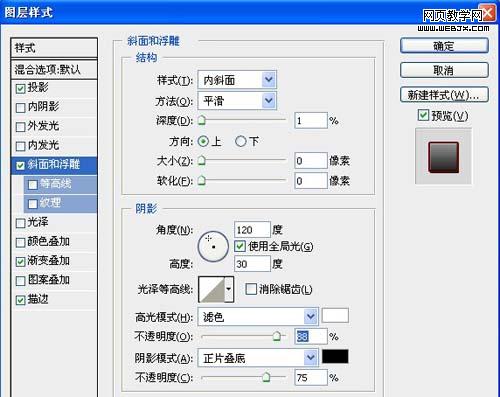Click the 高度 altitude field showing 30

click(252, 264)
